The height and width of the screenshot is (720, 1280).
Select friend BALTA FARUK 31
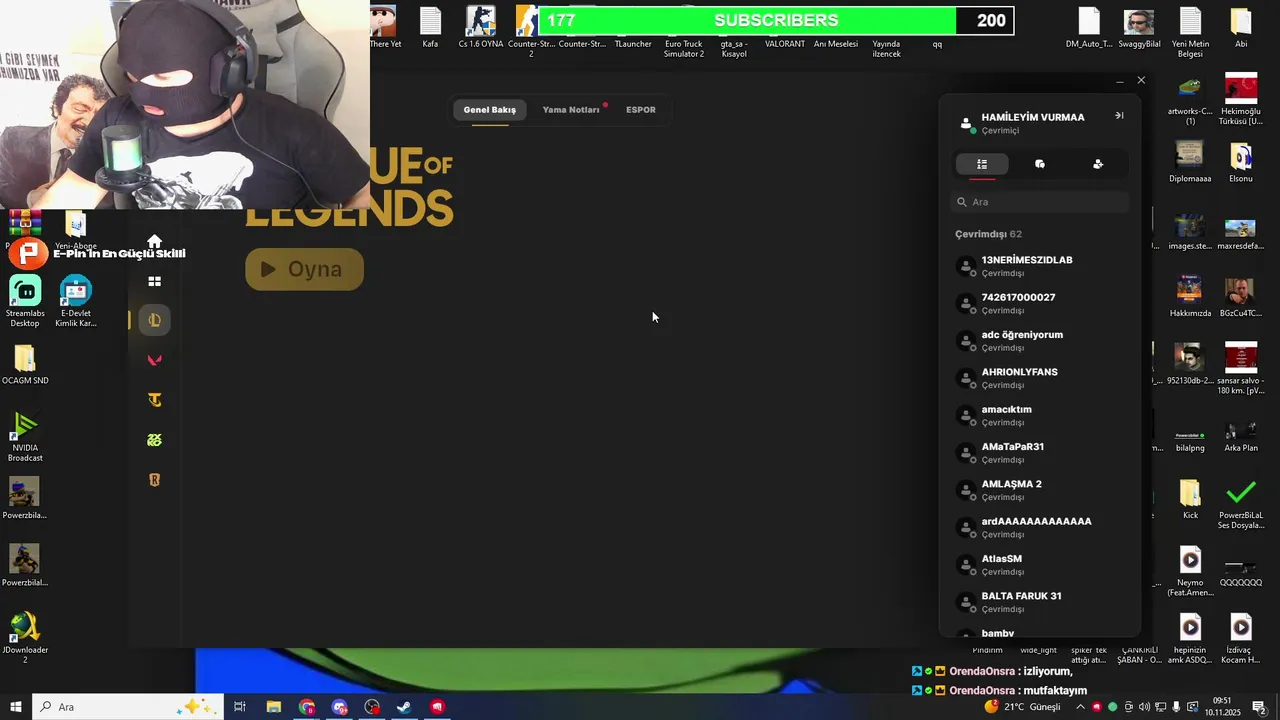pos(1040,602)
